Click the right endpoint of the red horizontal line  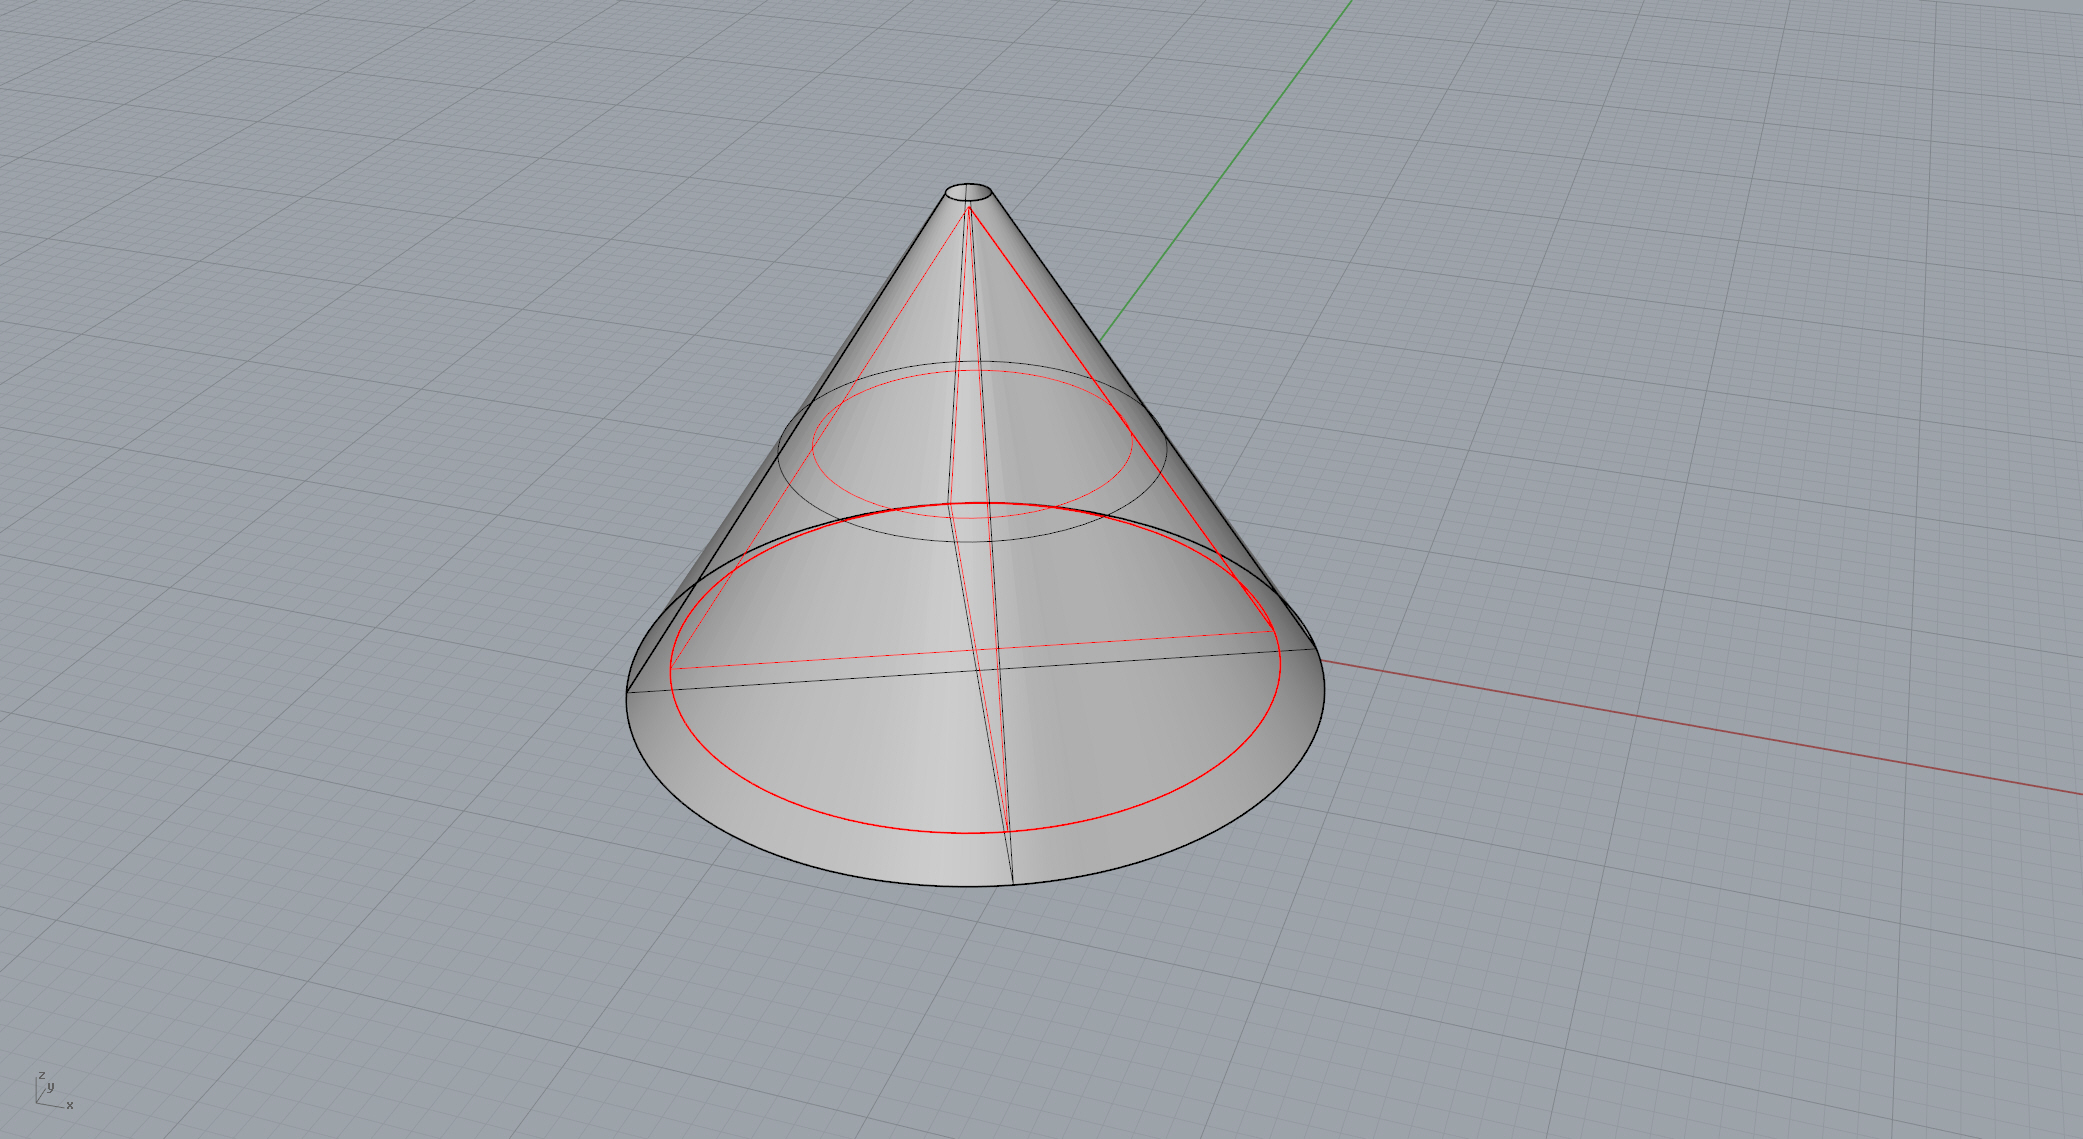pyautogui.click(x=1273, y=631)
